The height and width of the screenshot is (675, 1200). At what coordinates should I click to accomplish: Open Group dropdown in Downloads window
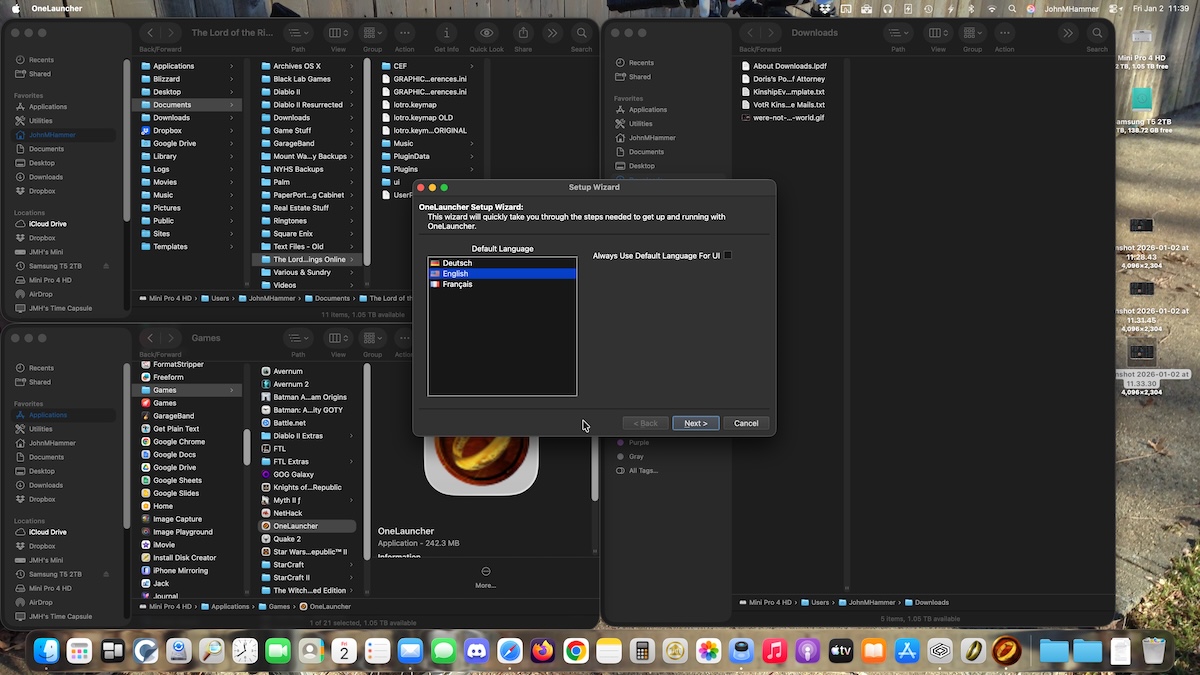[972, 33]
